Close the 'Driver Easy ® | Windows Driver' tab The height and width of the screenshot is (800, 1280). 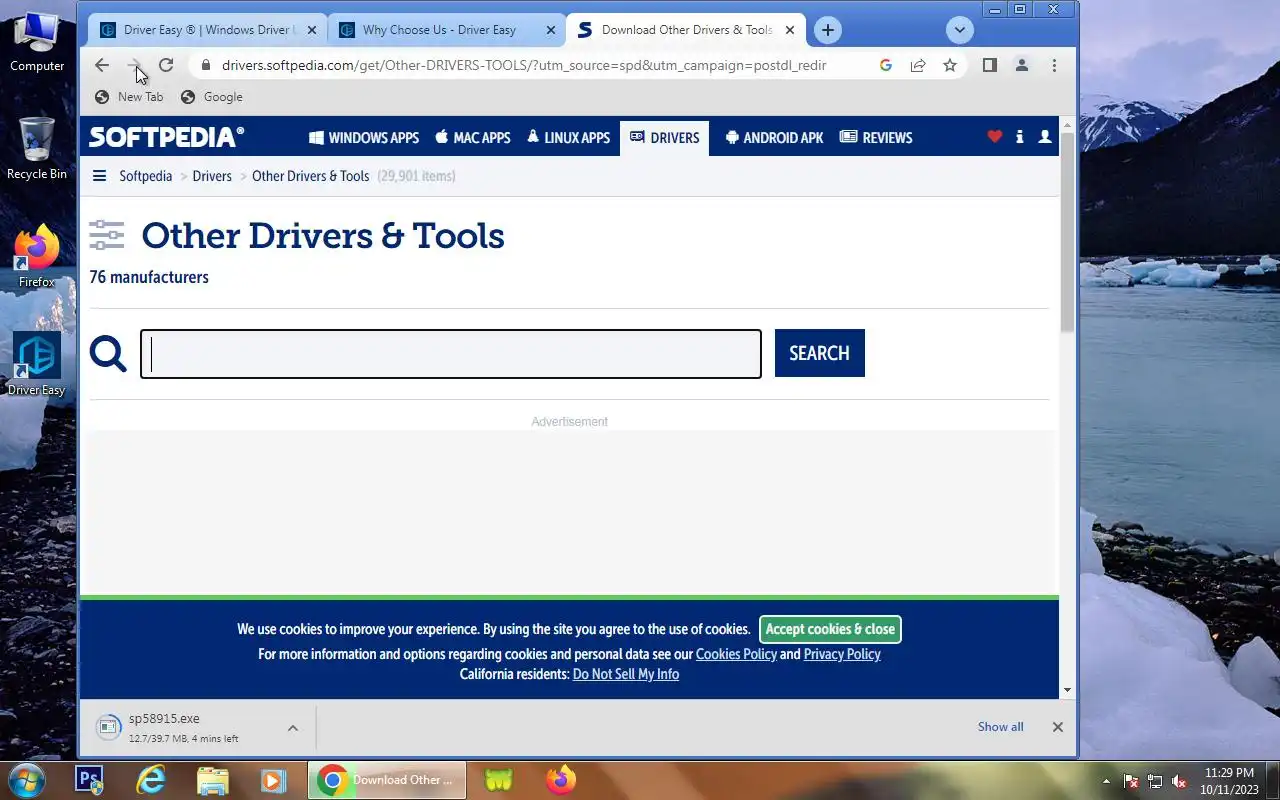312,30
